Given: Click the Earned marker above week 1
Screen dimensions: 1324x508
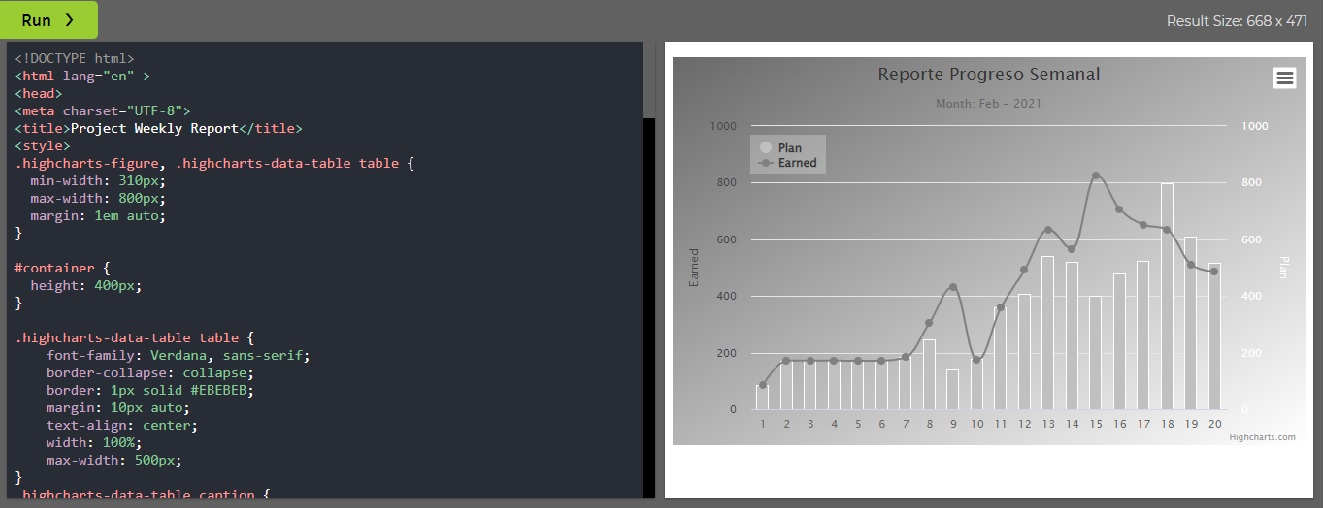Looking at the screenshot, I should (x=762, y=385).
